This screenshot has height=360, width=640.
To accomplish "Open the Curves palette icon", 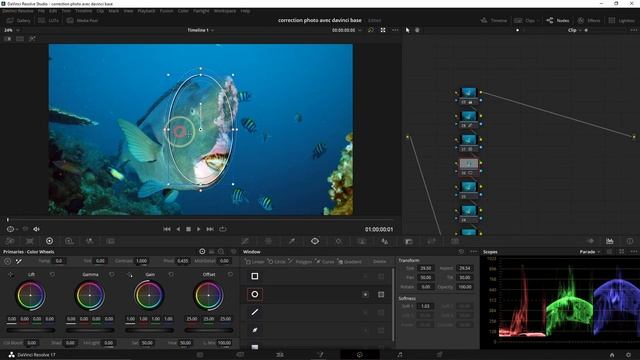I will click(x=245, y=241).
